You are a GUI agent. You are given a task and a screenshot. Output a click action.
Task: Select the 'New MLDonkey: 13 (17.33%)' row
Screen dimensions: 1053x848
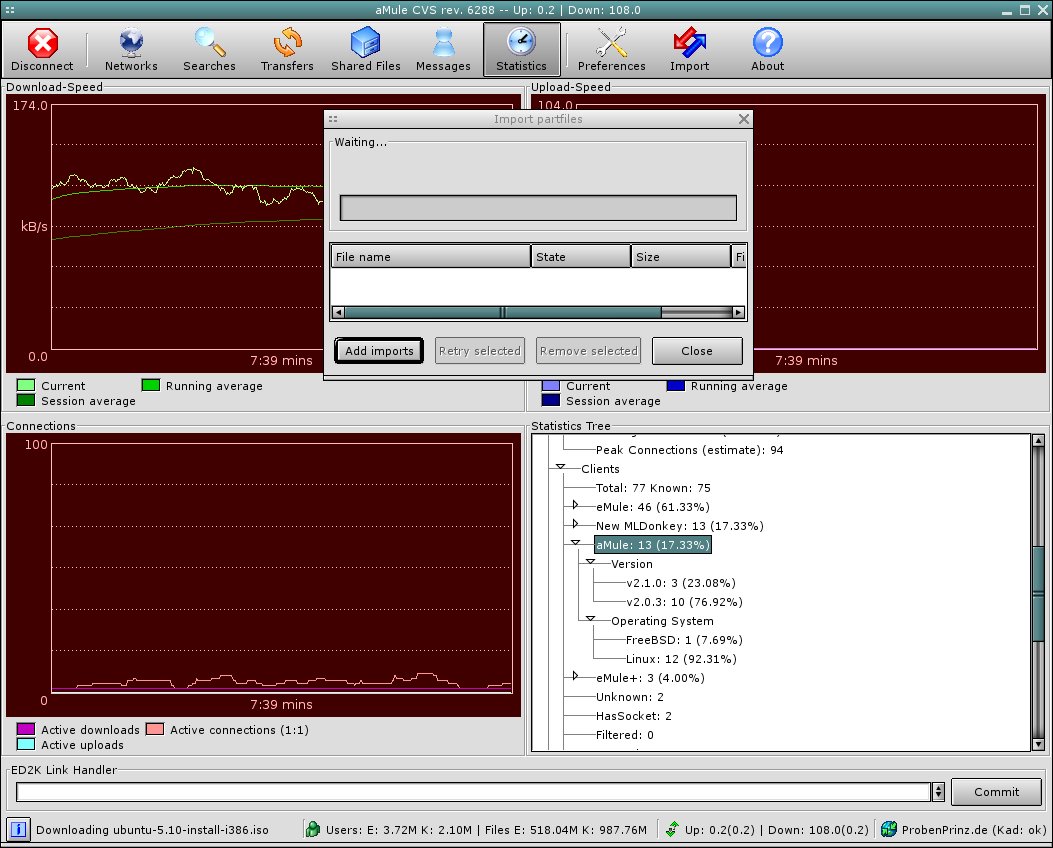(x=679, y=526)
